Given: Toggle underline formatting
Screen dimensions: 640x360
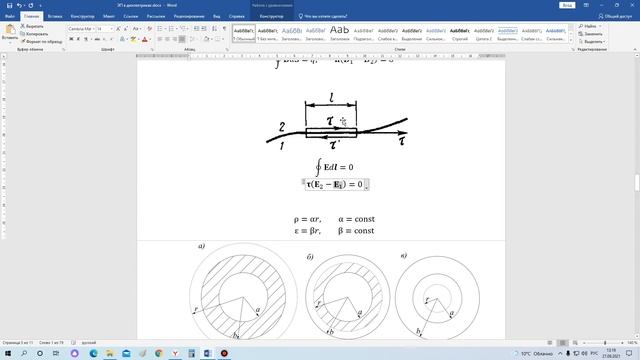Looking at the screenshot, I should pos(86,39).
